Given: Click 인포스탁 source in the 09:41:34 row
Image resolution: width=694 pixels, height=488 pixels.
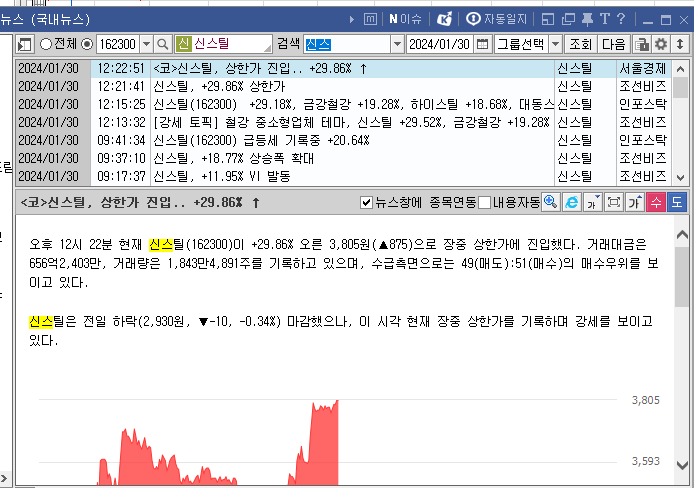Looking at the screenshot, I should (x=643, y=140).
